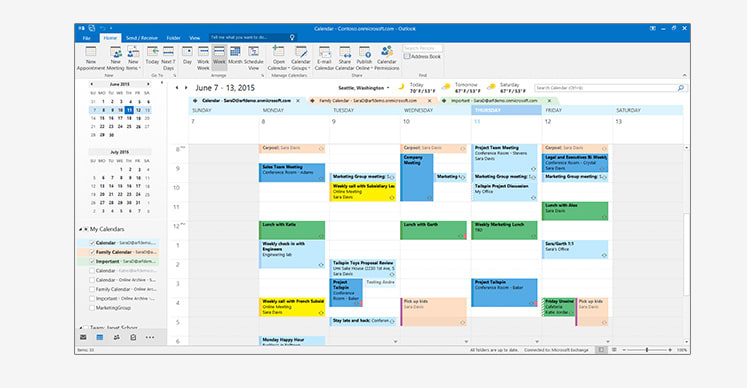Open the Send / Receive ribbon tab
This screenshot has height=388, width=747.
pos(141,38)
